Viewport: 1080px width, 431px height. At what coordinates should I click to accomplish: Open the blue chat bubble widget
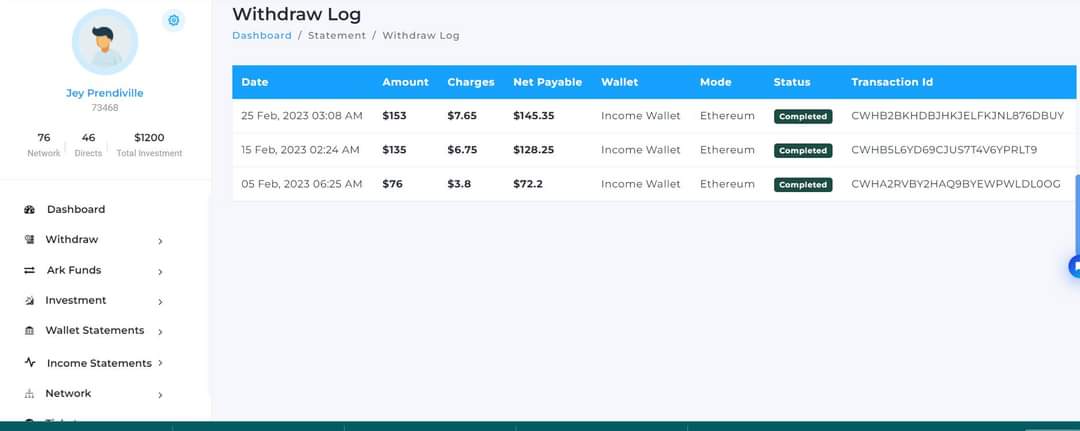click(x=1074, y=266)
